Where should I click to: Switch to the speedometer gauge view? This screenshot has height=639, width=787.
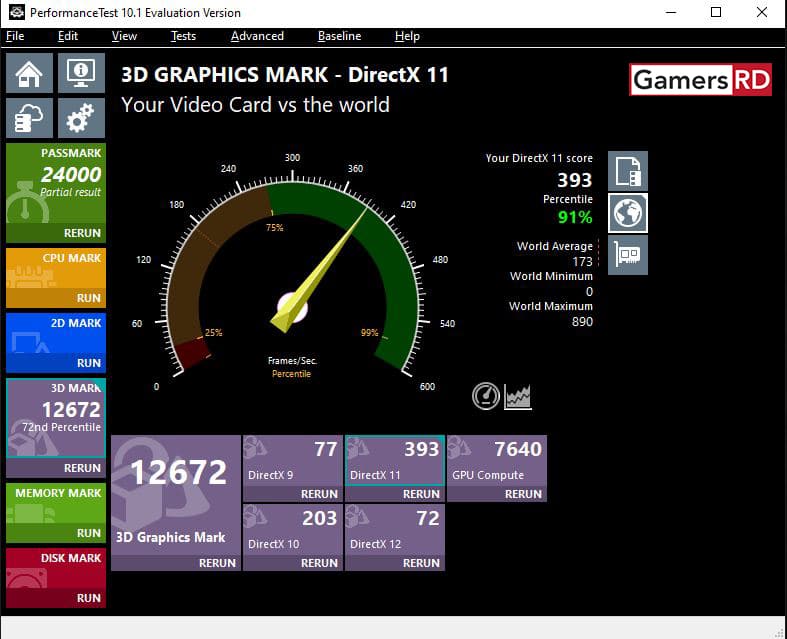click(486, 396)
